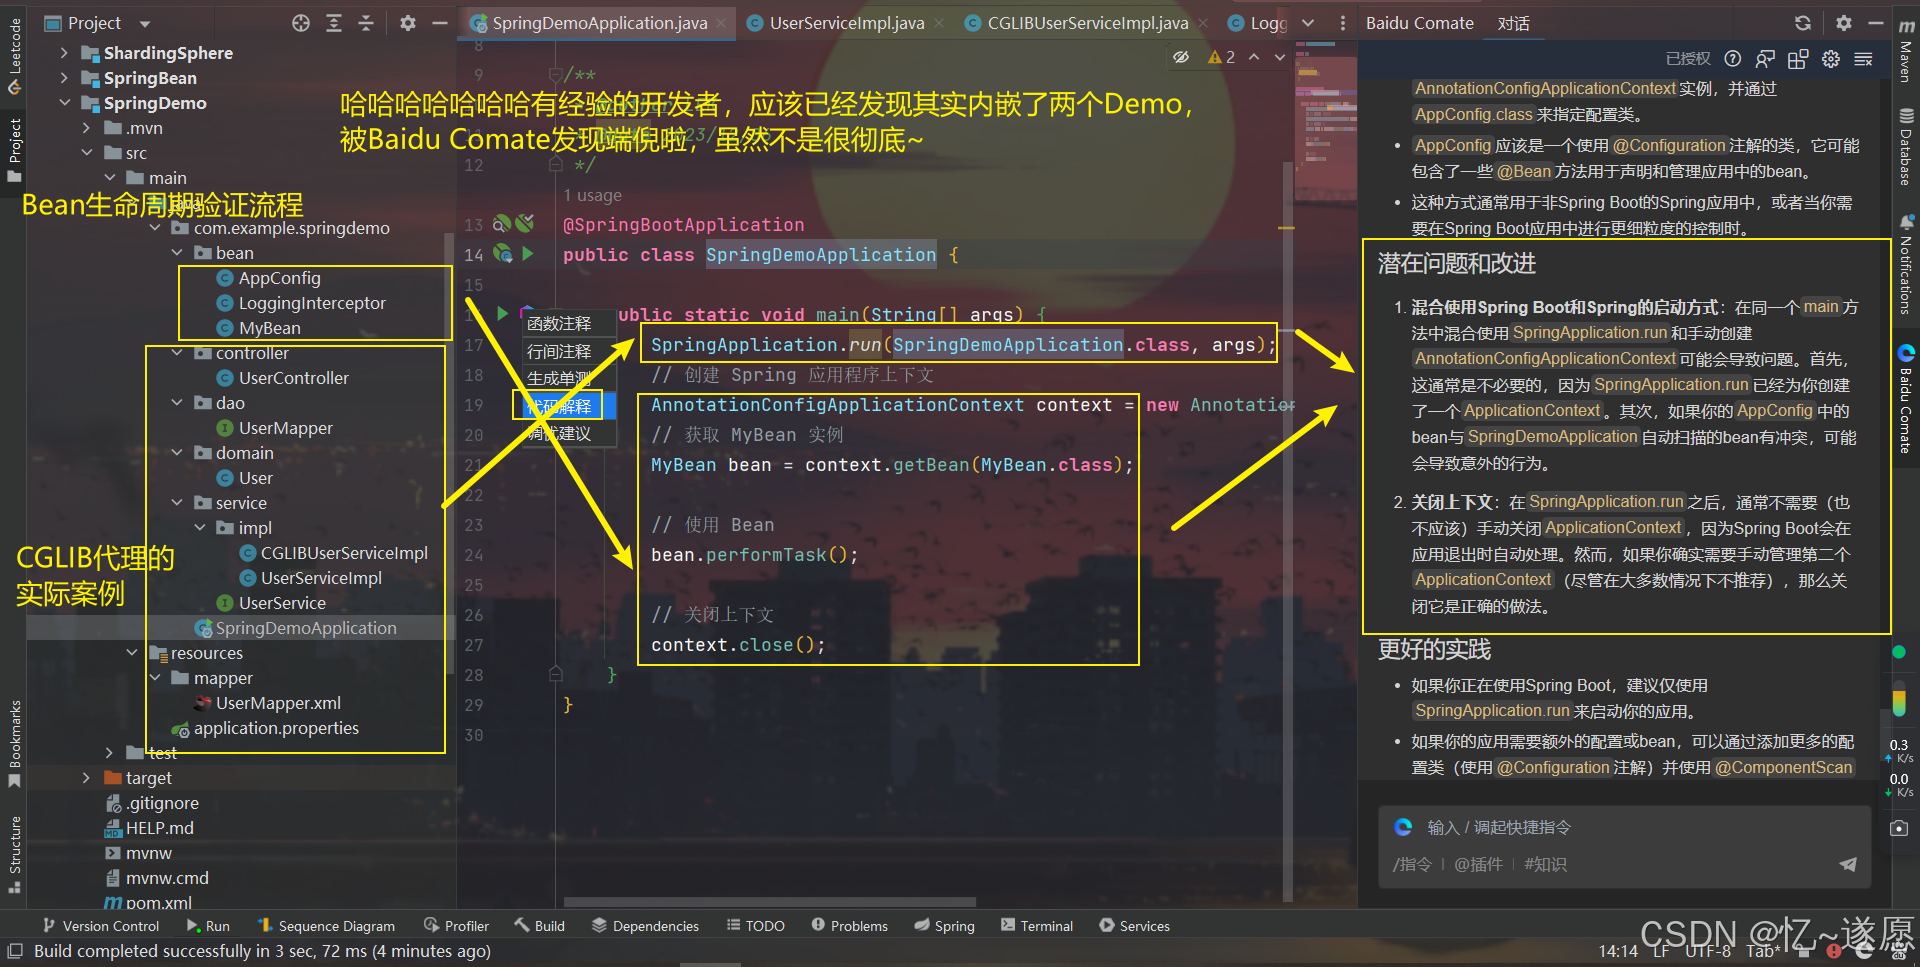The height and width of the screenshot is (967, 1920).
Task: Select pom.xml in project tree
Action: click(158, 902)
